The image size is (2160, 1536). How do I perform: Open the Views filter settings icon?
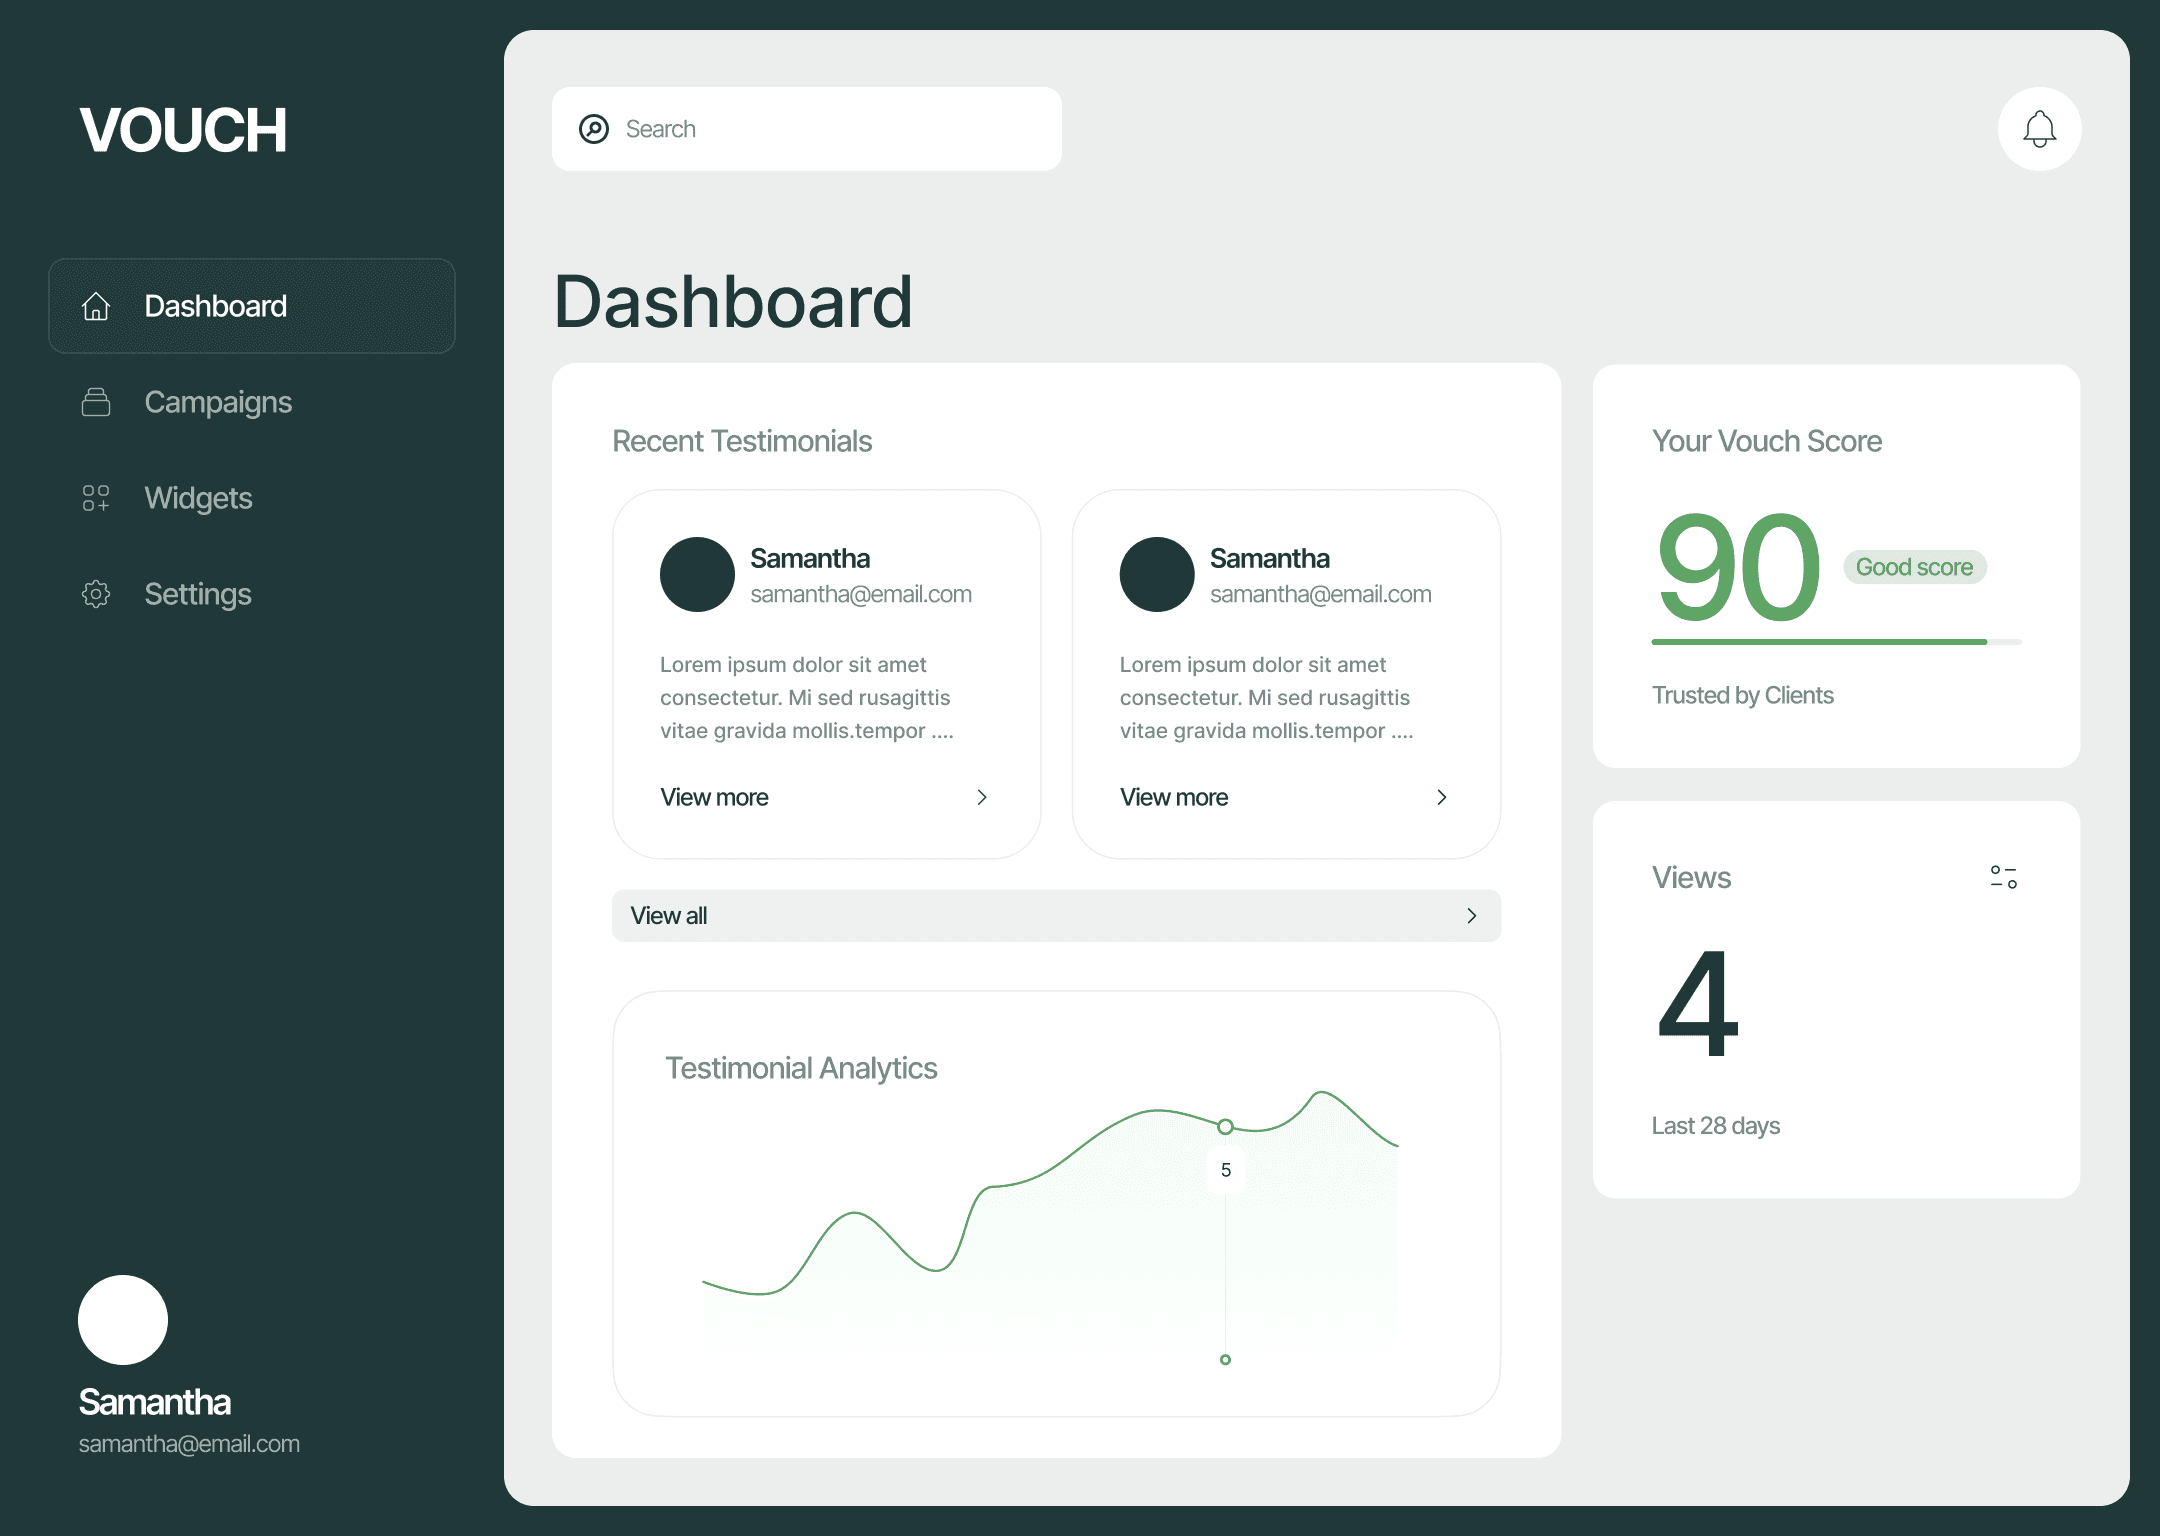pyautogui.click(x=2003, y=877)
